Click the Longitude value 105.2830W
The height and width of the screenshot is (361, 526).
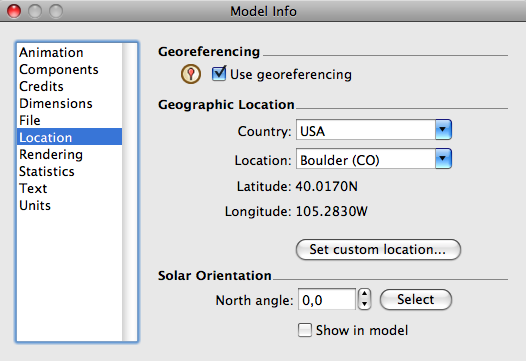(331, 212)
